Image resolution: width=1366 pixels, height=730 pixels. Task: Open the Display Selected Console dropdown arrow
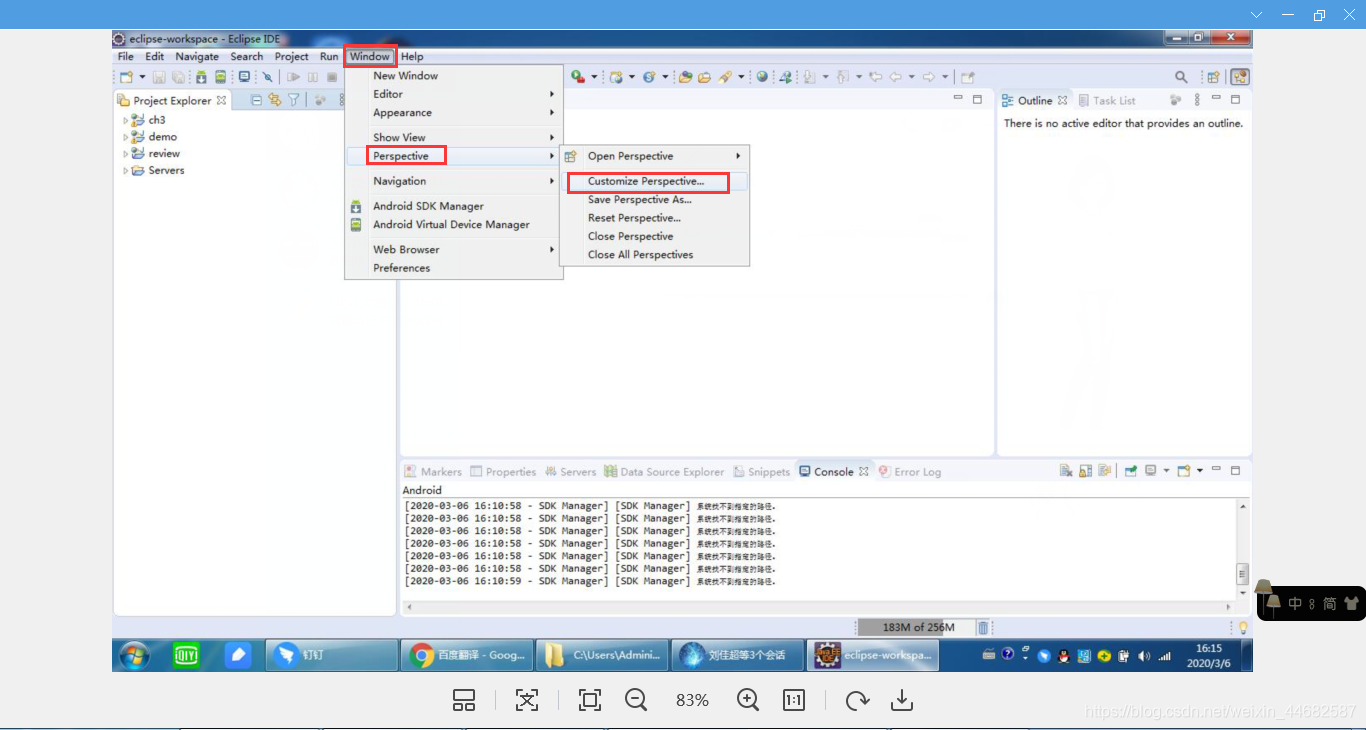(1166, 471)
